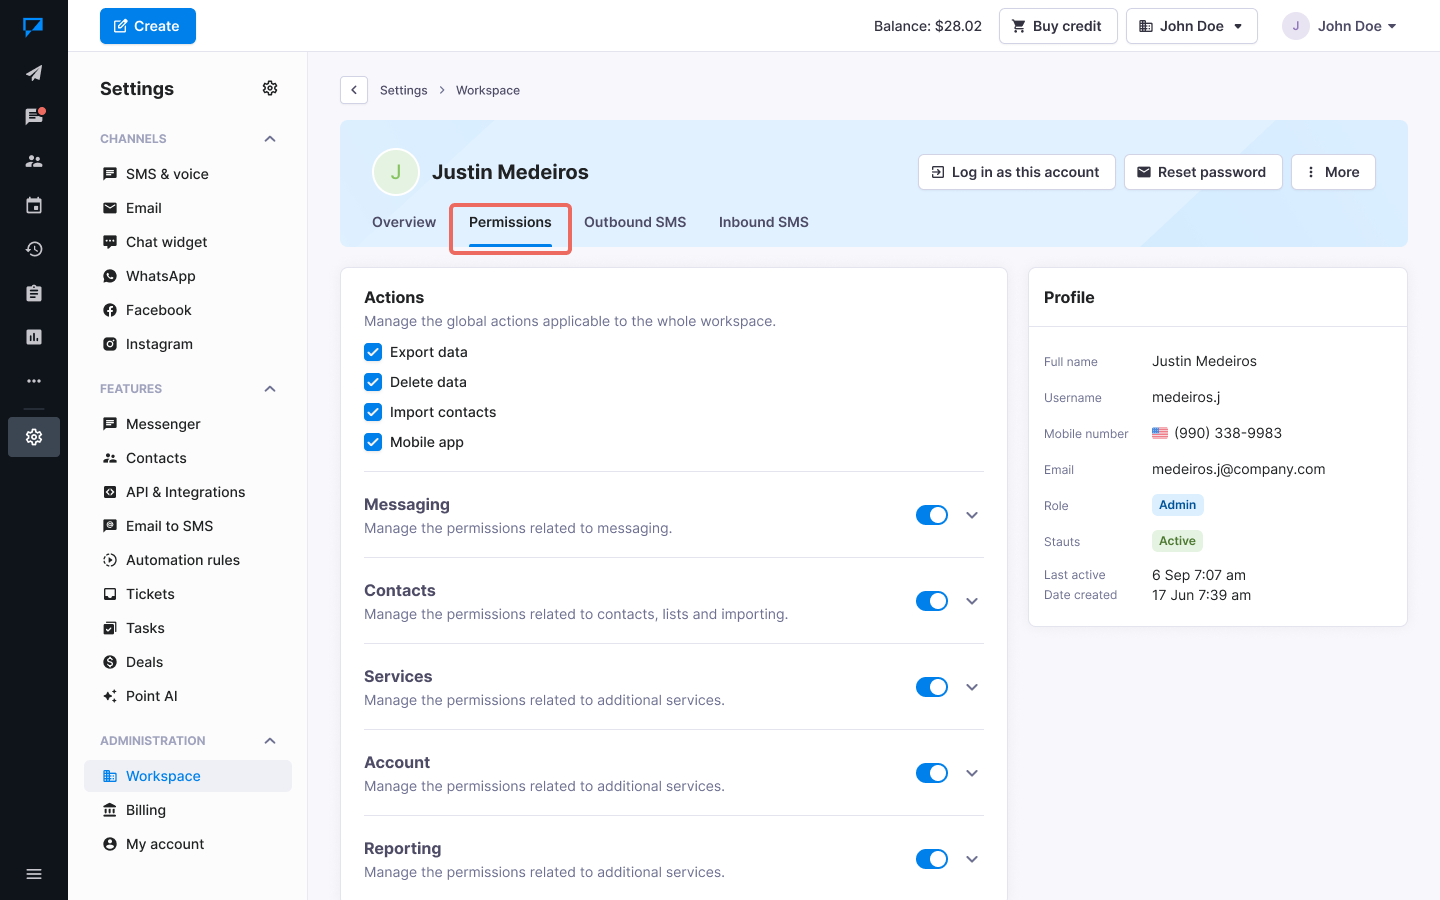Disable the Delete data checkbox
Viewport: 1440px width, 900px height.
pos(372,382)
